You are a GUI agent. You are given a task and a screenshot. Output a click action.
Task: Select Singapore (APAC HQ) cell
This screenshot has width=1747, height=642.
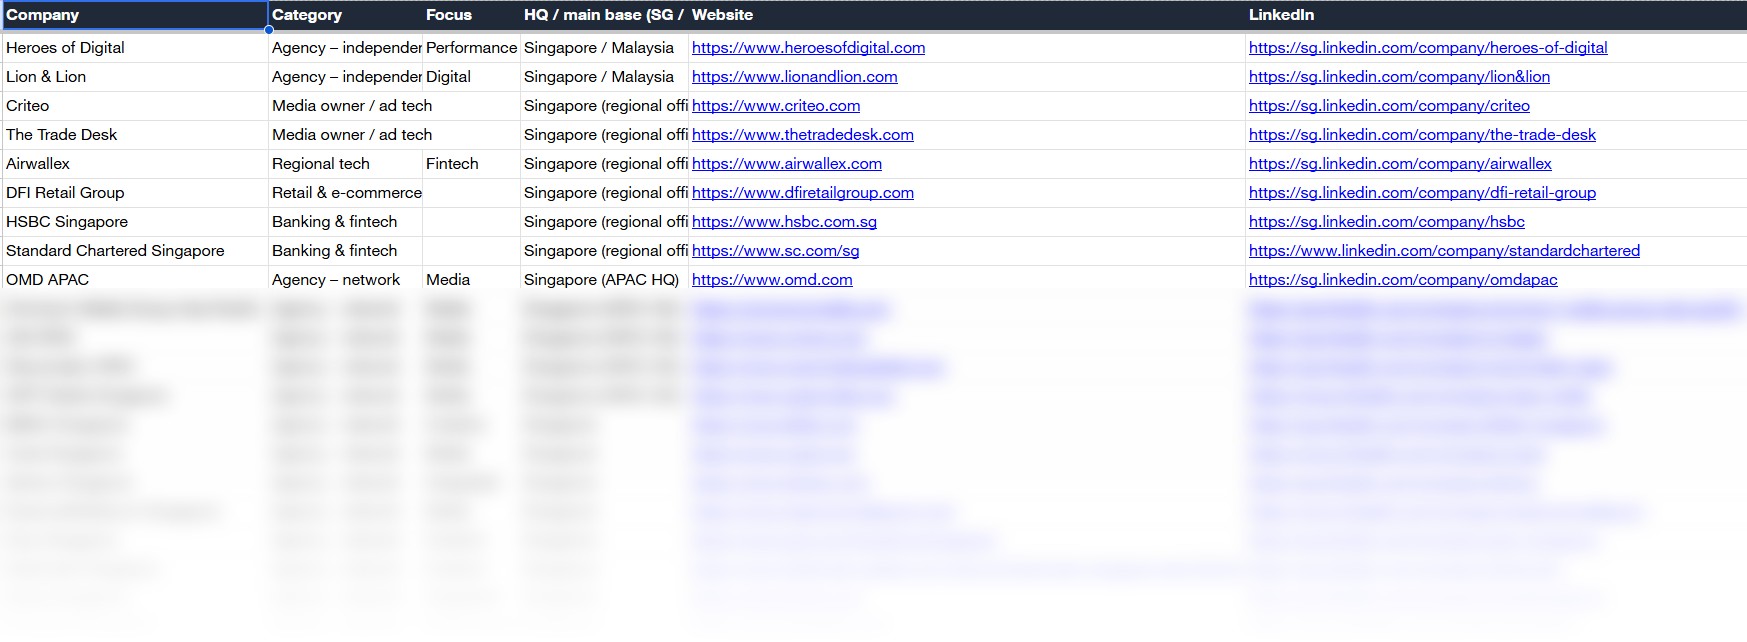click(604, 280)
